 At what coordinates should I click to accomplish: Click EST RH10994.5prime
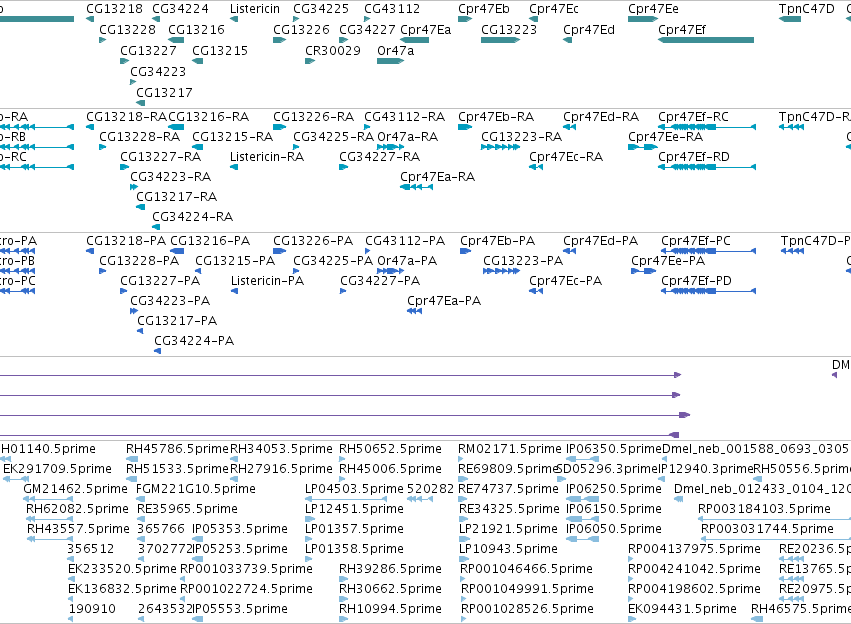[x=390, y=609]
